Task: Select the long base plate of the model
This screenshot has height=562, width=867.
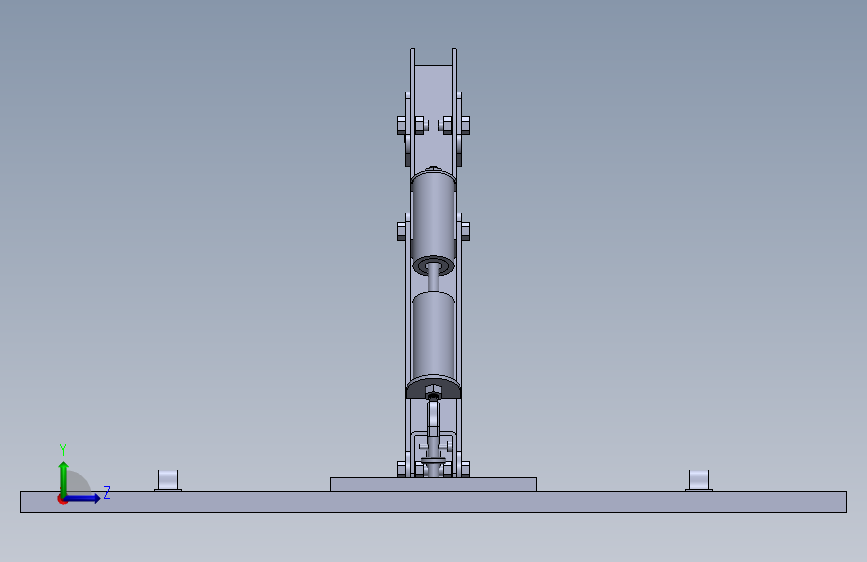Action: pyautogui.click(x=434, y=502)
